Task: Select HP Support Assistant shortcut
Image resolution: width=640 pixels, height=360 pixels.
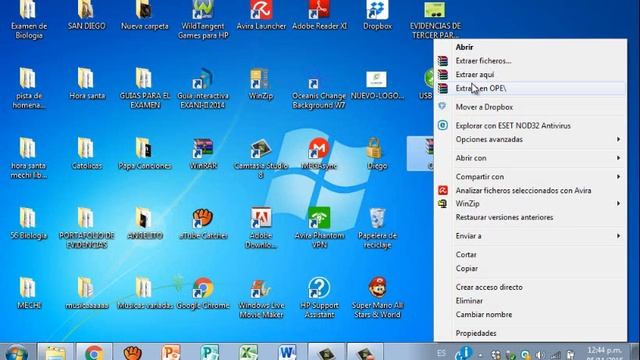Action: [319, 298]
